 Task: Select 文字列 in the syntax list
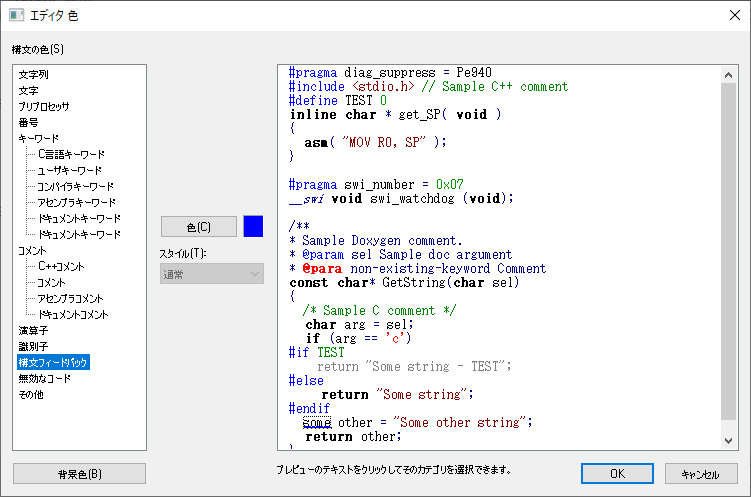[33, 74]
